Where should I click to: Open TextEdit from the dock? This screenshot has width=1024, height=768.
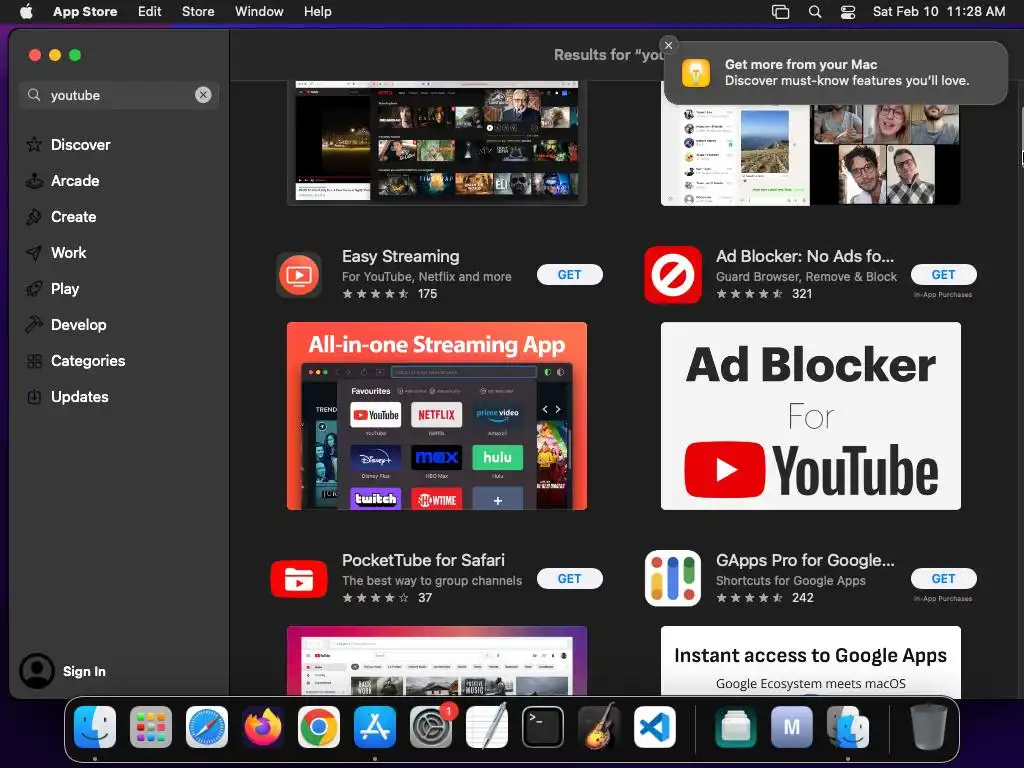[x=487, y=727]
